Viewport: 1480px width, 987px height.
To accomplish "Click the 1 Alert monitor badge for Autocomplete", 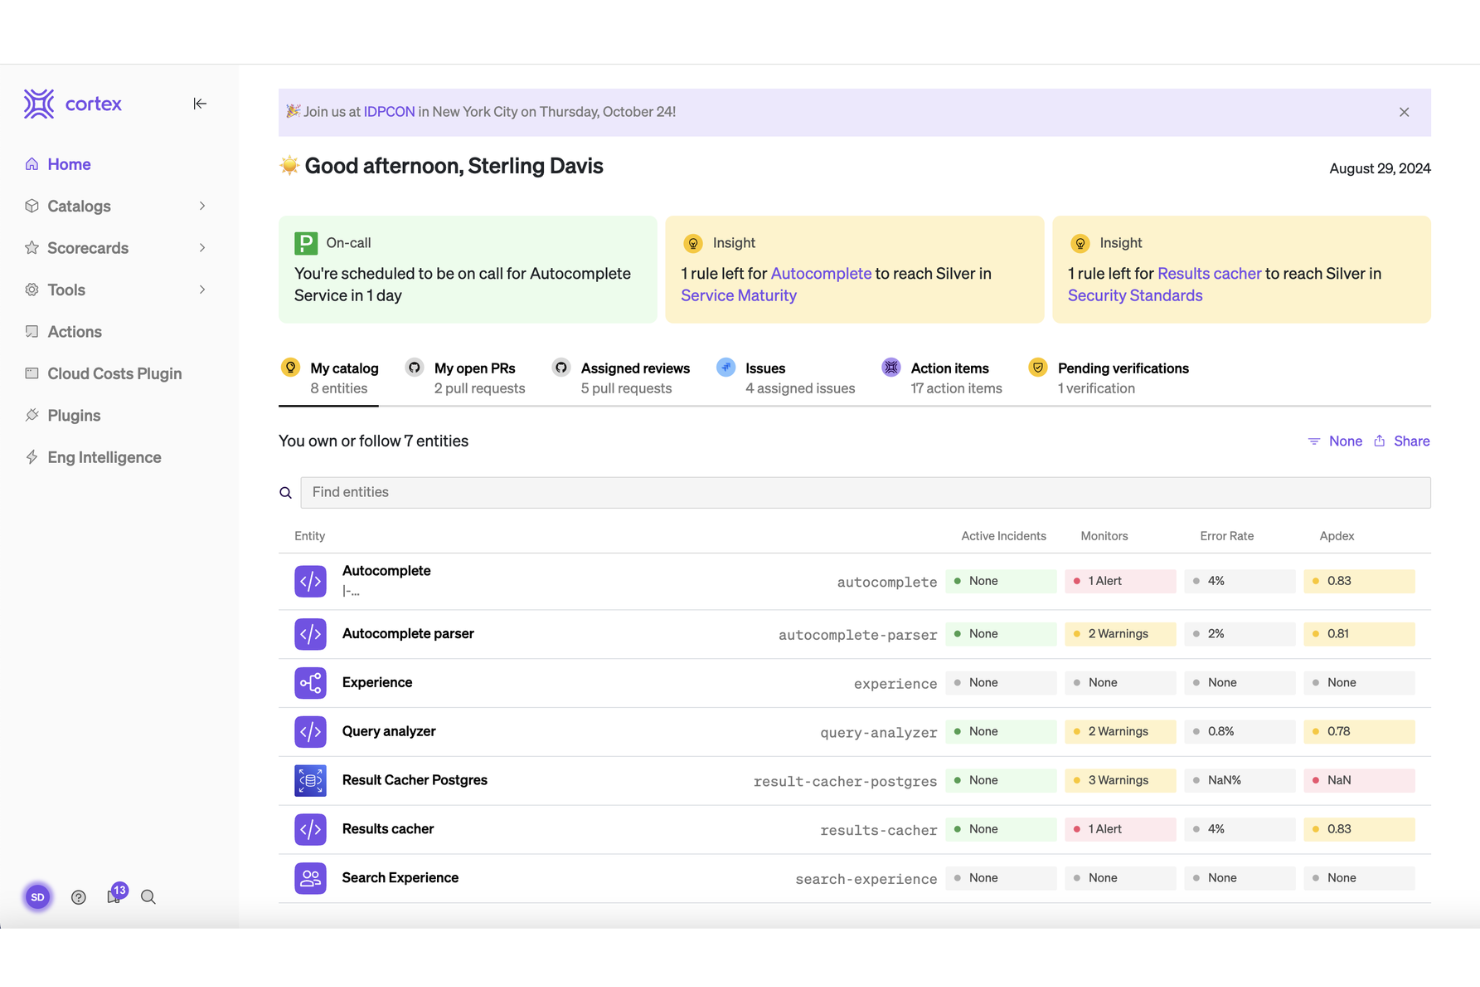I will pyautogui.click(x=1120, y=581).
